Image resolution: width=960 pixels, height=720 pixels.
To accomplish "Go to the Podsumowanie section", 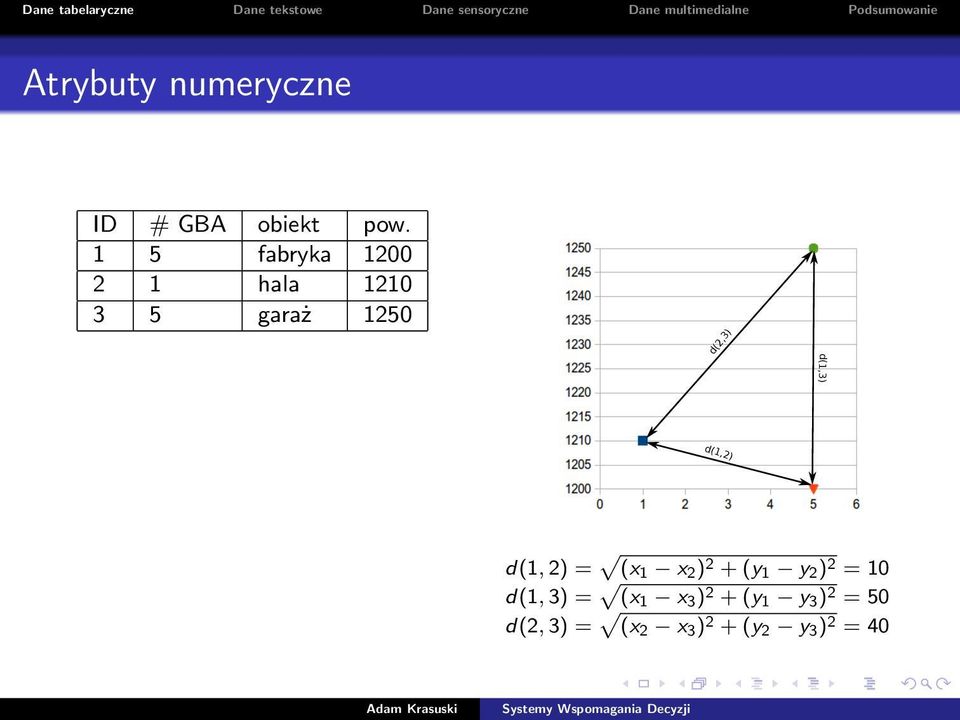I will (x=893, y=10).
